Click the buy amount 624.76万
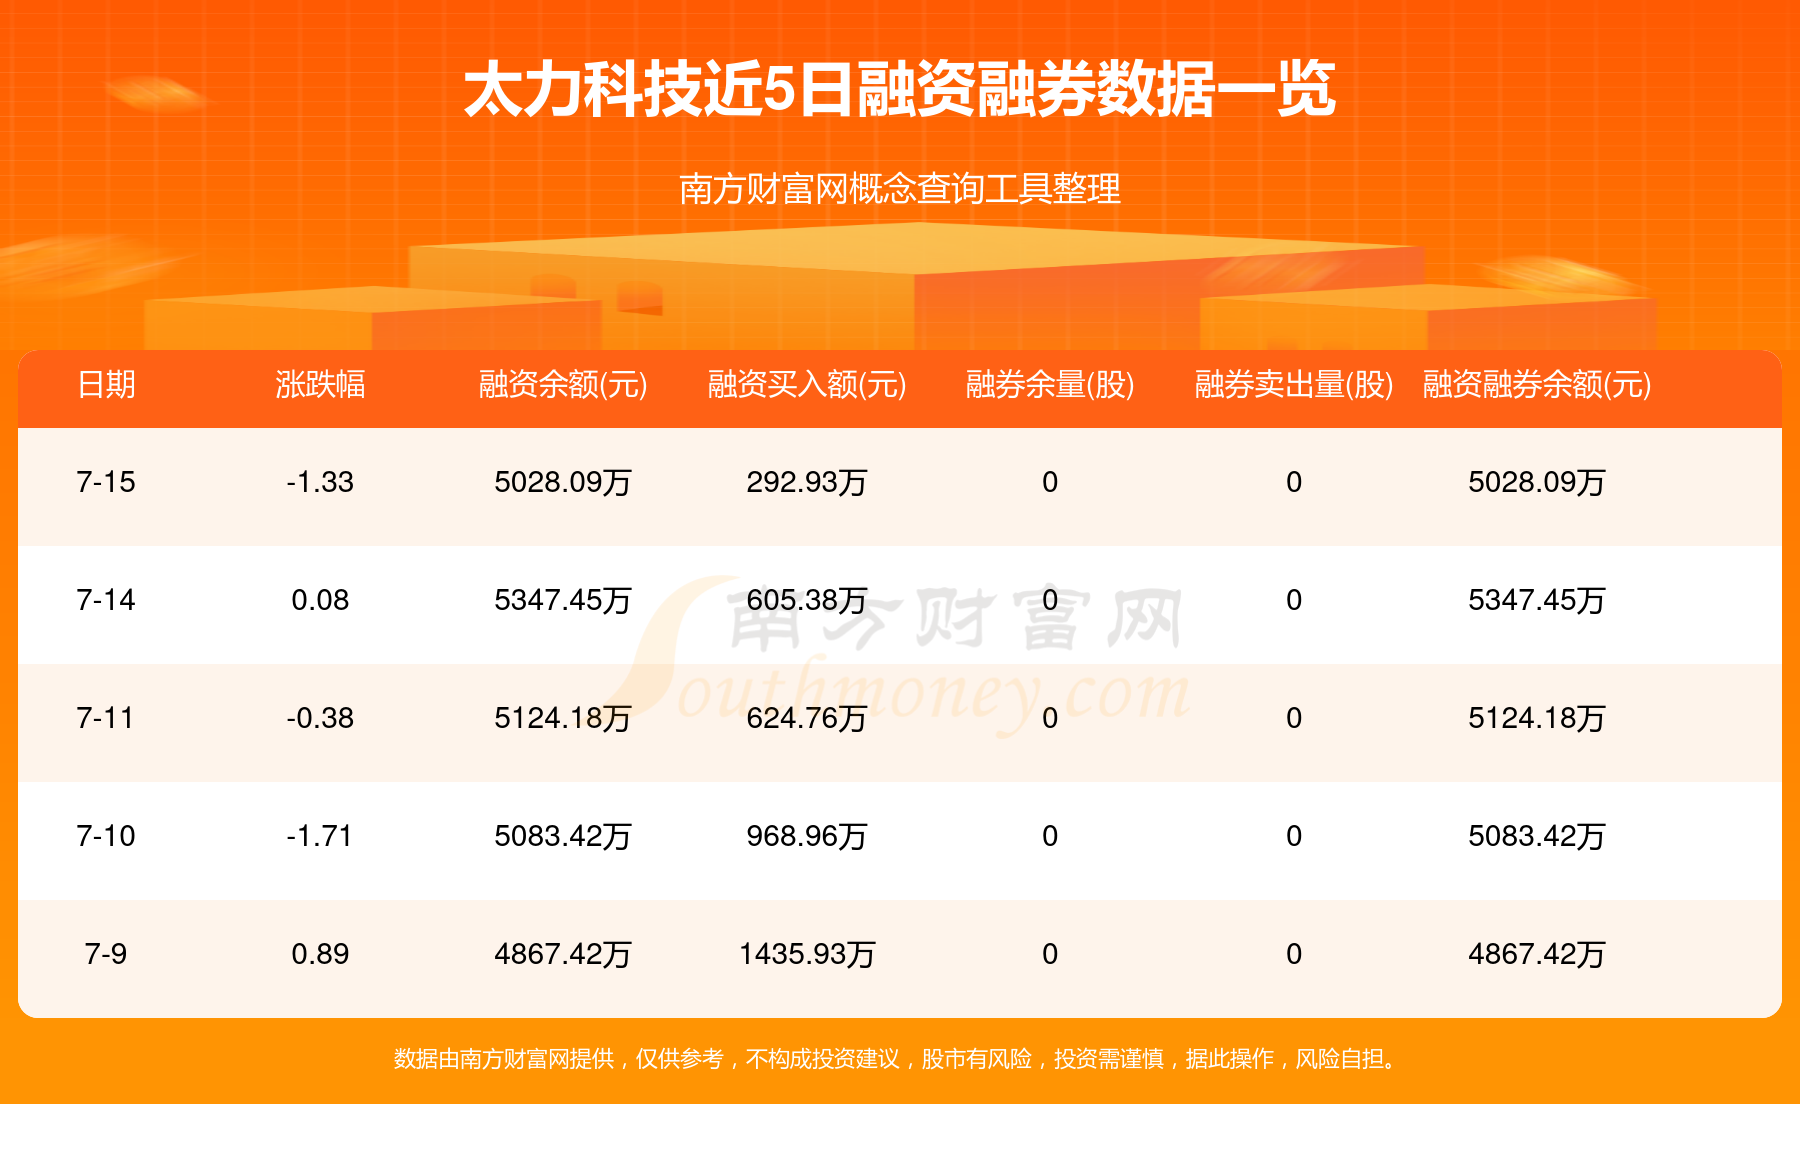 [x=807, y=718]
